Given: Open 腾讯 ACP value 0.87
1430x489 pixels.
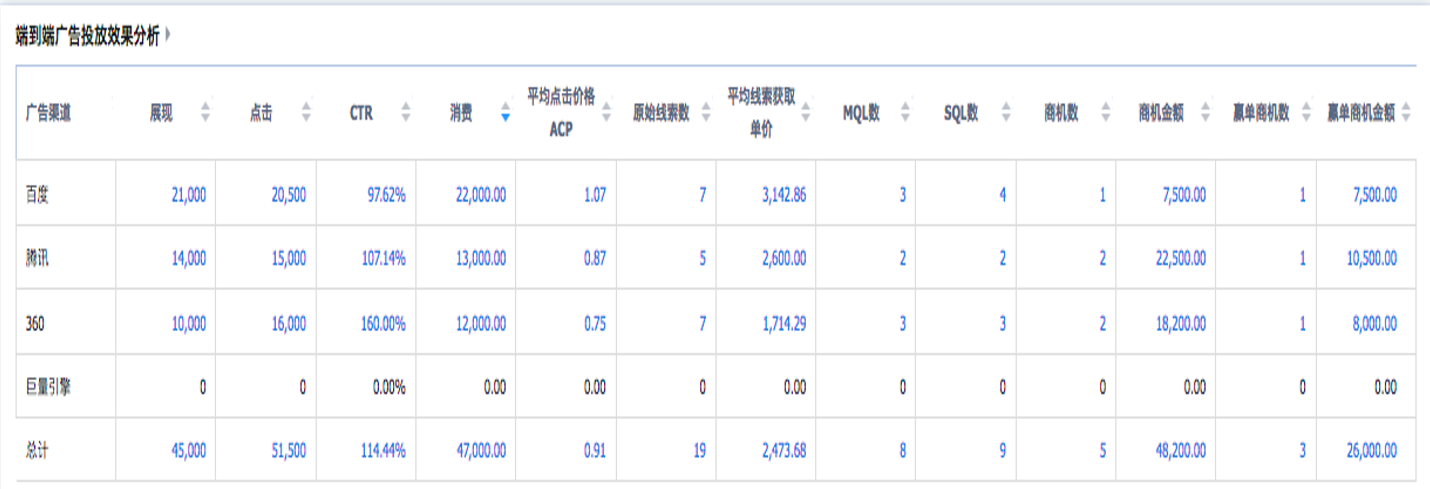Looking at the screenshot, I should tap(595, 258).
